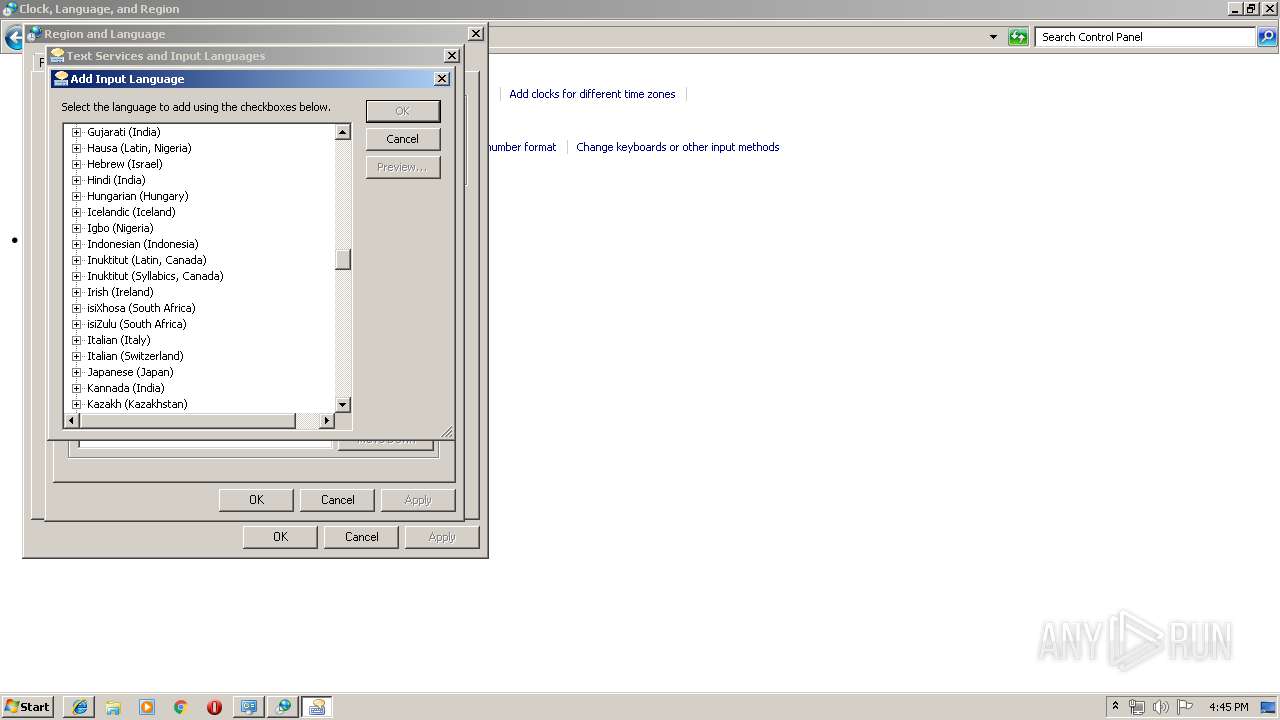Open Windows Media Player in taskbar

tap(147, 707)
